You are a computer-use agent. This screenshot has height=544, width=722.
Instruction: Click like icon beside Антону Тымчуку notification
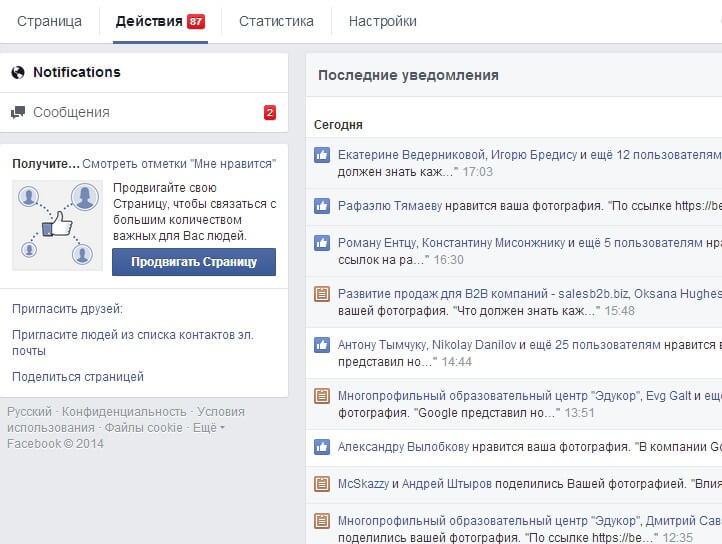pyautogui.click(x=322, y=345)
